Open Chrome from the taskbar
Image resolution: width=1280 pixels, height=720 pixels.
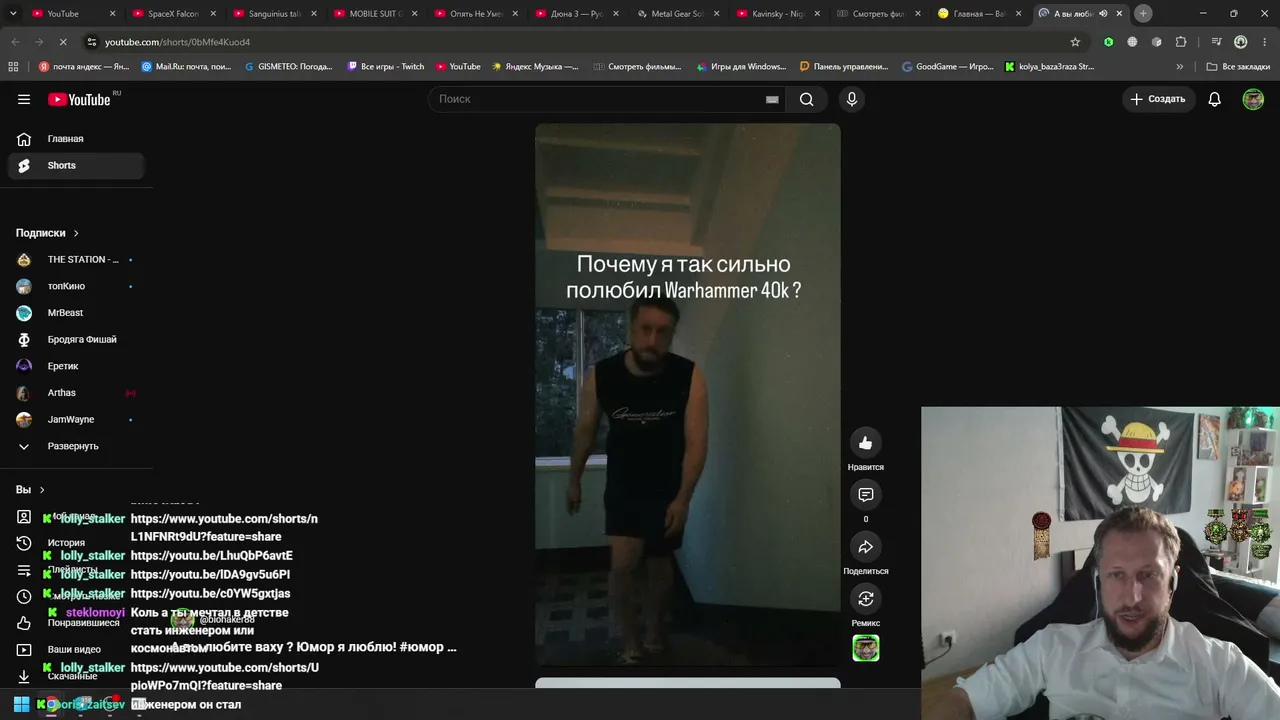[50, 704]
